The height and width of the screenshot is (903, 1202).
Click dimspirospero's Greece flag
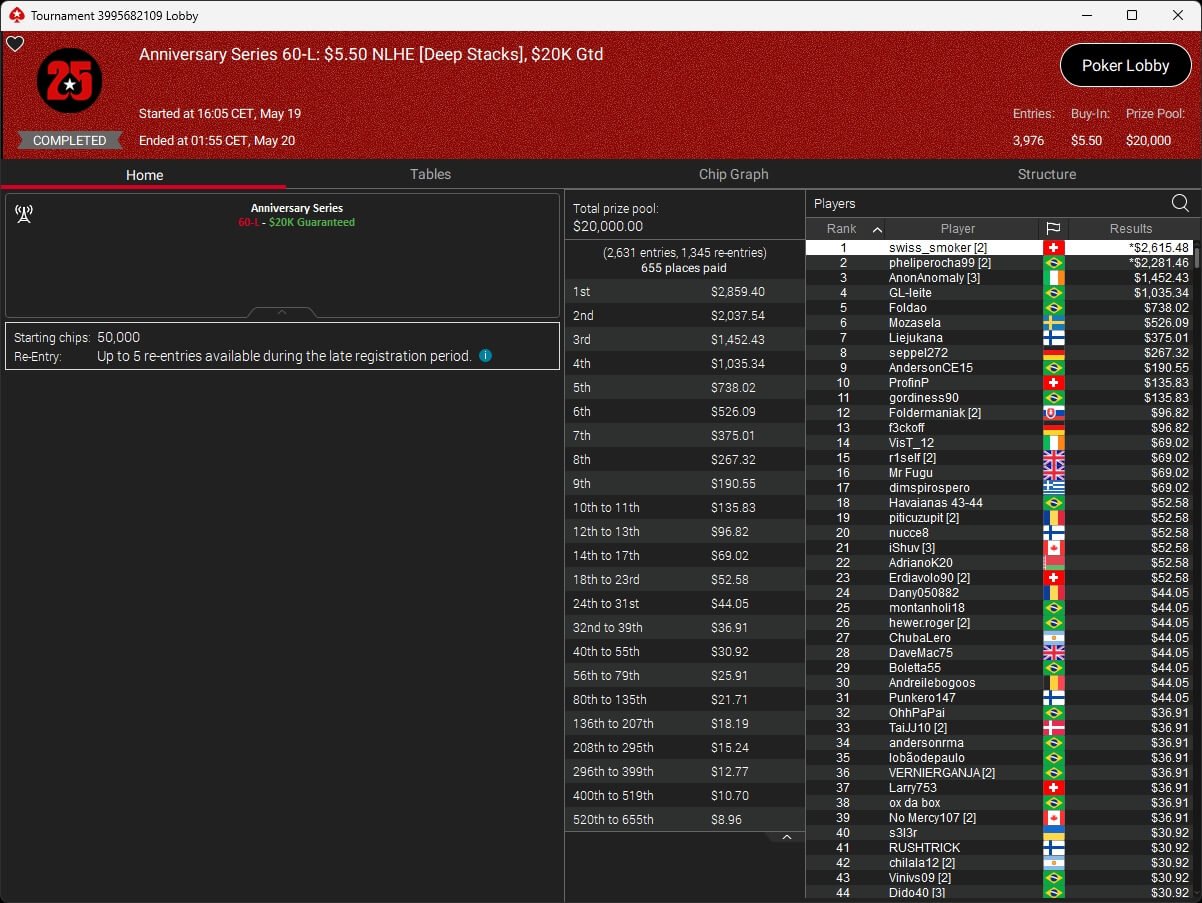tap(1053, 487)
